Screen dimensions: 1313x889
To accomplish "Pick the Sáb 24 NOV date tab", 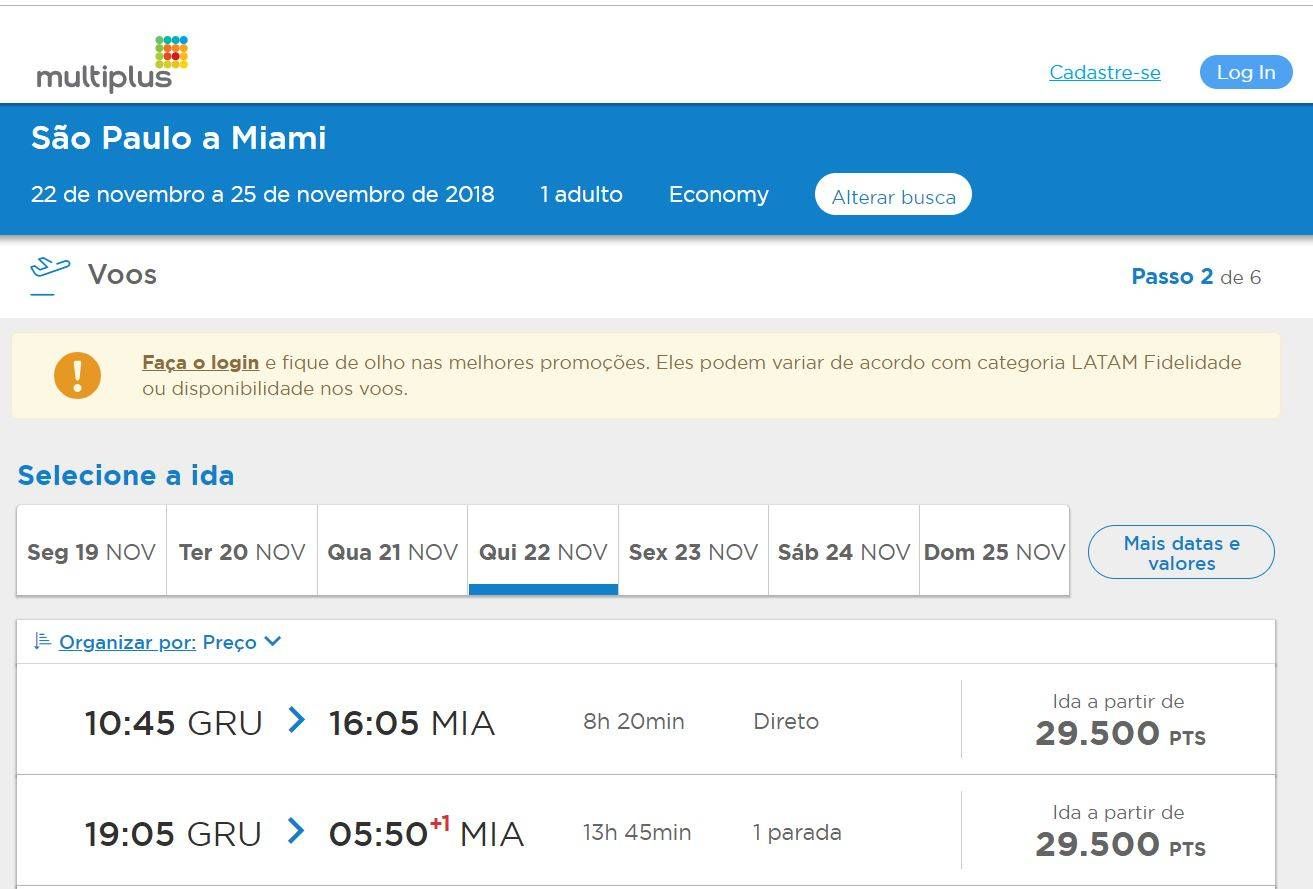I will coord(843,552).
